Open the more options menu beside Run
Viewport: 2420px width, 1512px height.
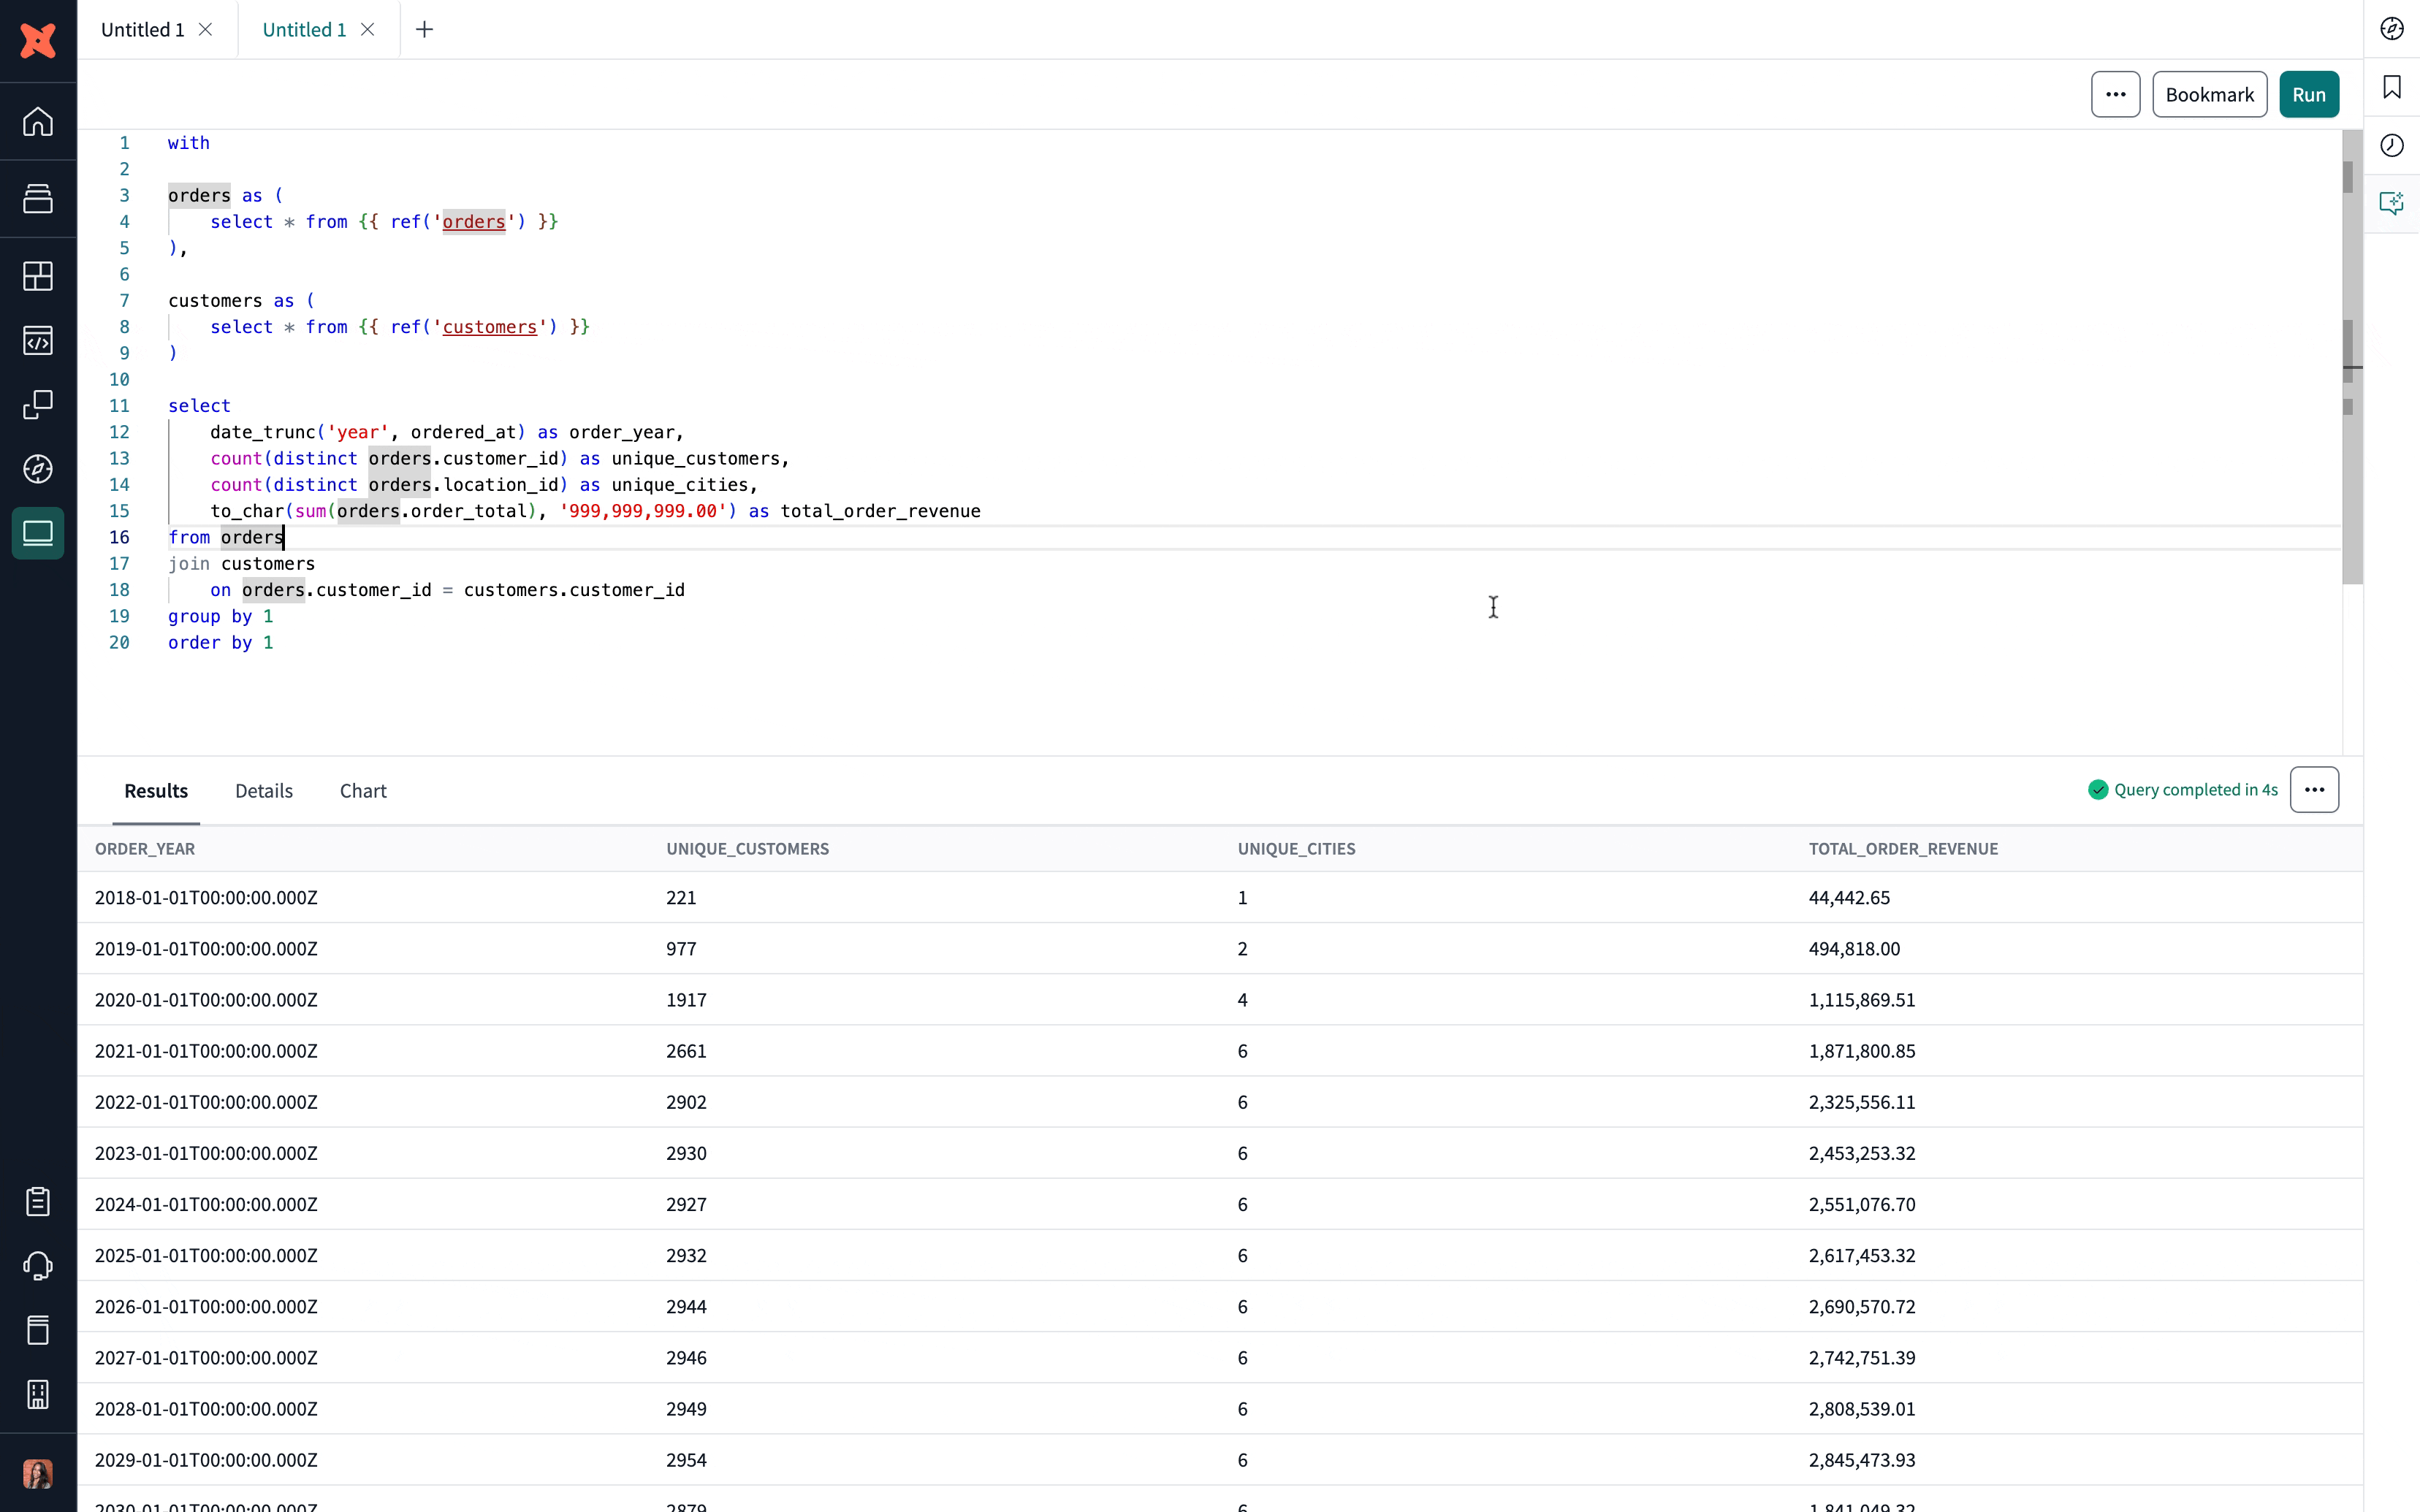tap(2115, 94)
